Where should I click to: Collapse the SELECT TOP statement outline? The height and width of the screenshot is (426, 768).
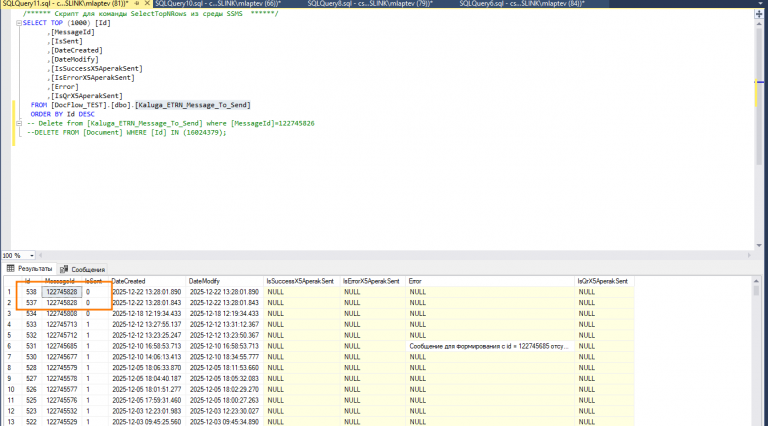pos(17,23)
